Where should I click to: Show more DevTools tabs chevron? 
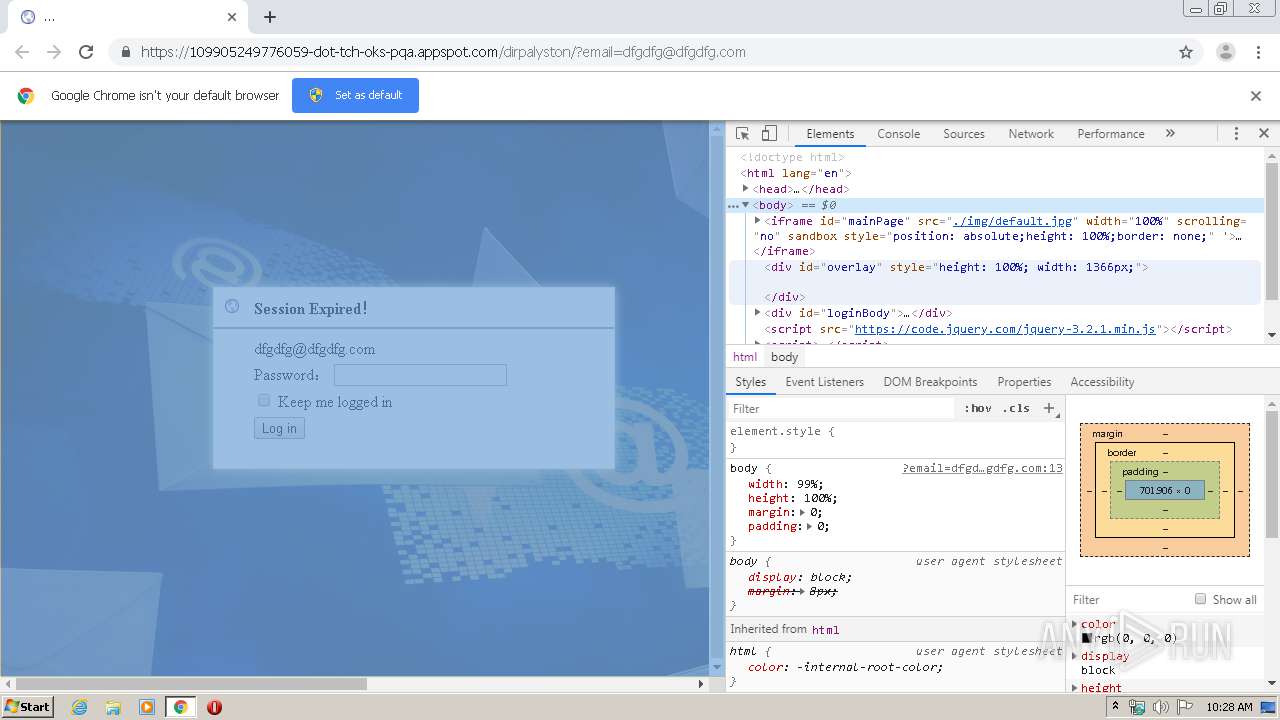1170,134
